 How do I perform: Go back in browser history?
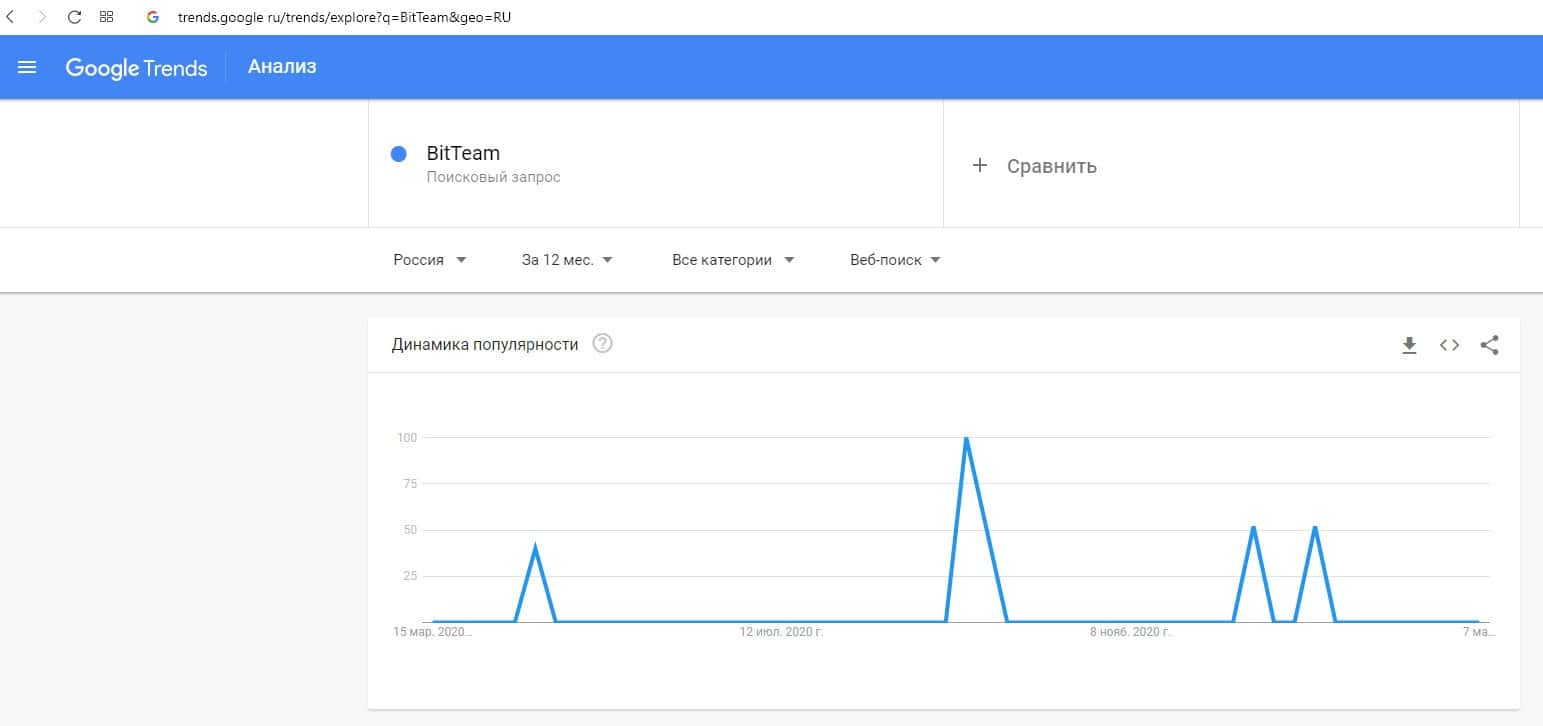click(11, 17)
